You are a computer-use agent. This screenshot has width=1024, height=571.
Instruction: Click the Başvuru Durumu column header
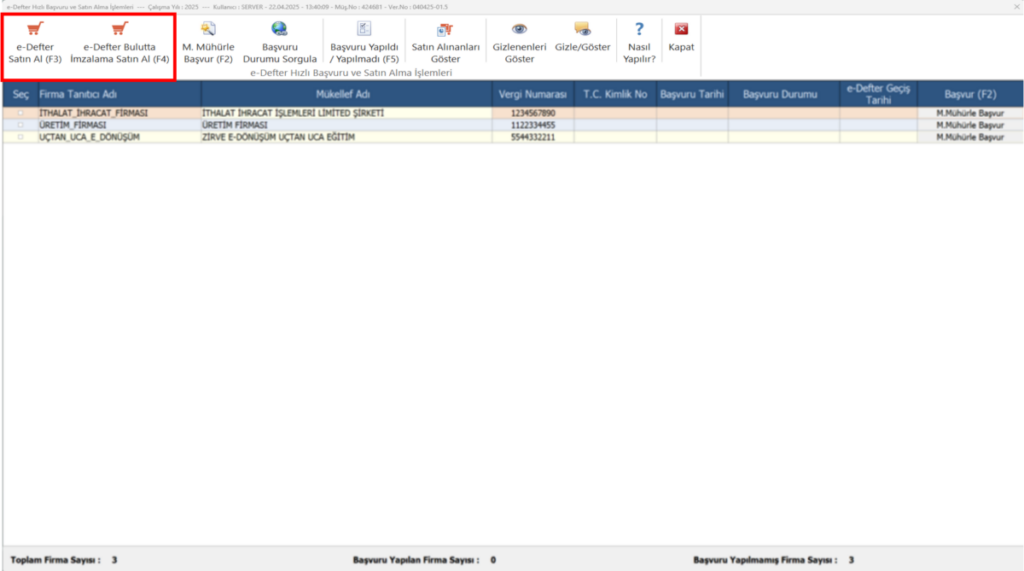(x=784, y=94)
